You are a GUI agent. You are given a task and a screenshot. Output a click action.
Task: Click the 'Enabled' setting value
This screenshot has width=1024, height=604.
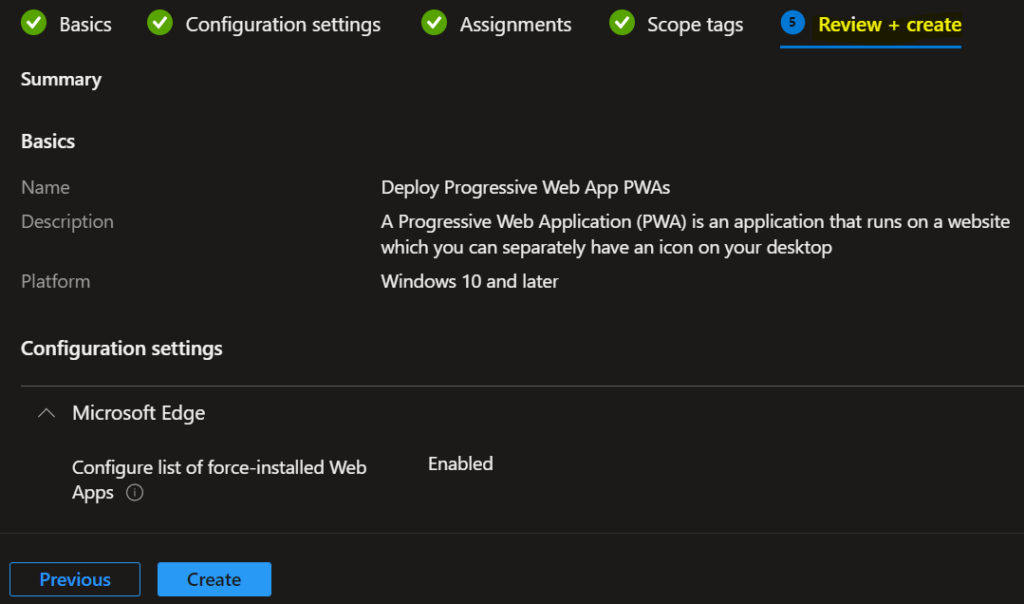click(x=460, y=464)
